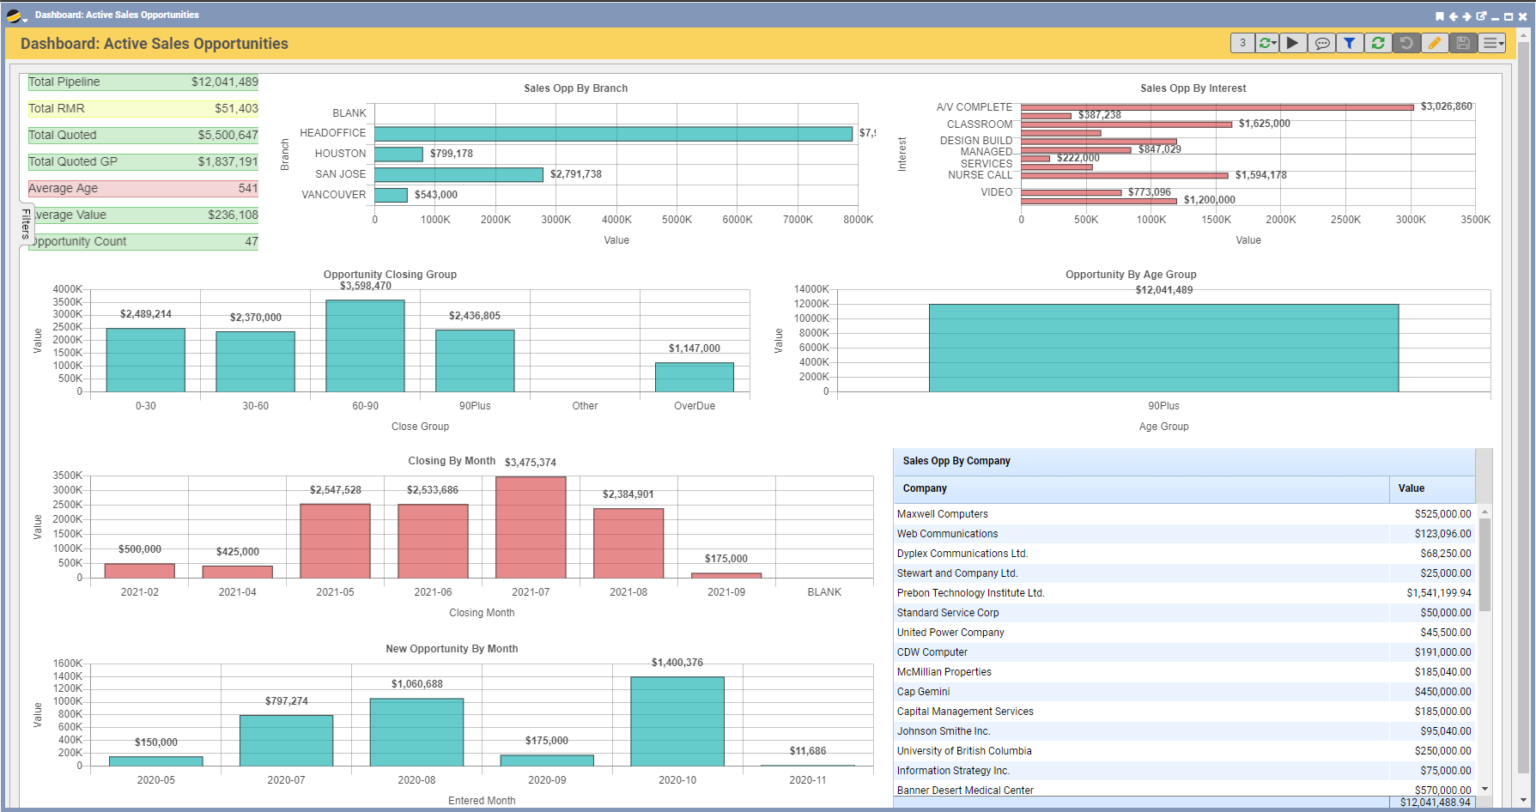Click the button showing number 3
Screen dimensions: 1536x812
[x=1242, y=43]
